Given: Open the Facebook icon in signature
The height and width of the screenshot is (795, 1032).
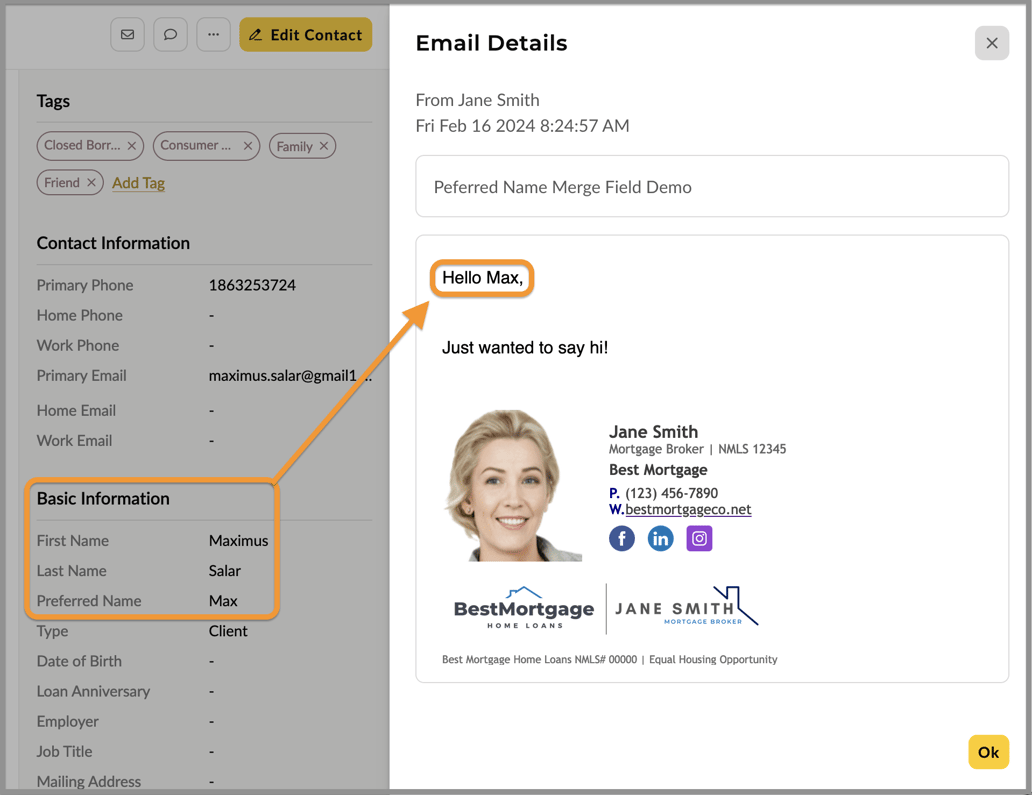Looking at the screenshot, I should (622, 539).
